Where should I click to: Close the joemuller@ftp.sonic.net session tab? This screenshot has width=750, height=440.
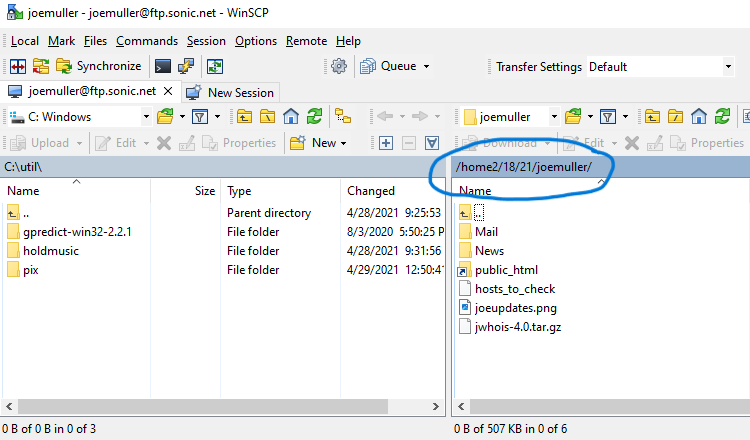coord(168,91)
